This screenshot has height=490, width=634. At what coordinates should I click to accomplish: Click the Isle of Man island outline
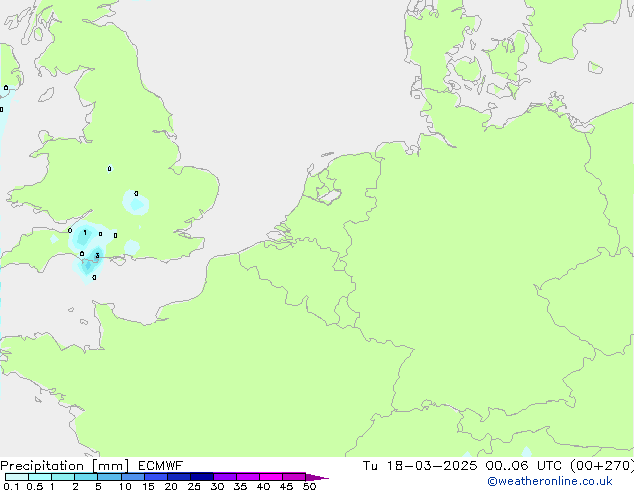click(45, 96)
